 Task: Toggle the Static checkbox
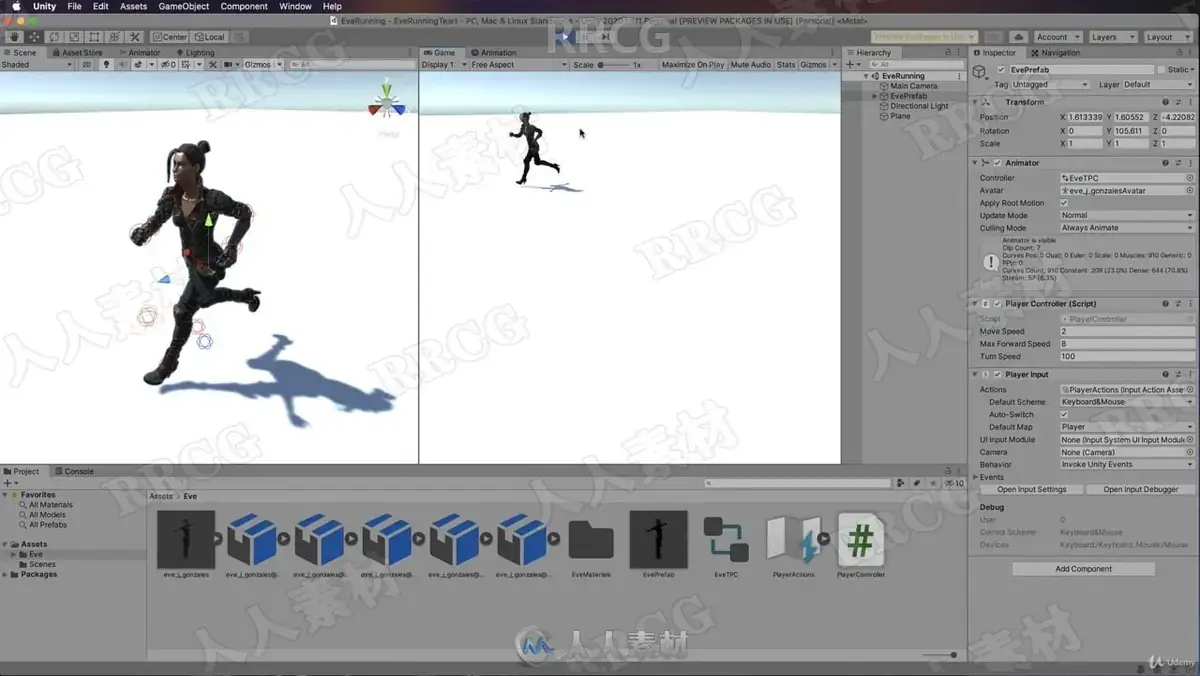pyautogui.click(x=1161, y=70)
